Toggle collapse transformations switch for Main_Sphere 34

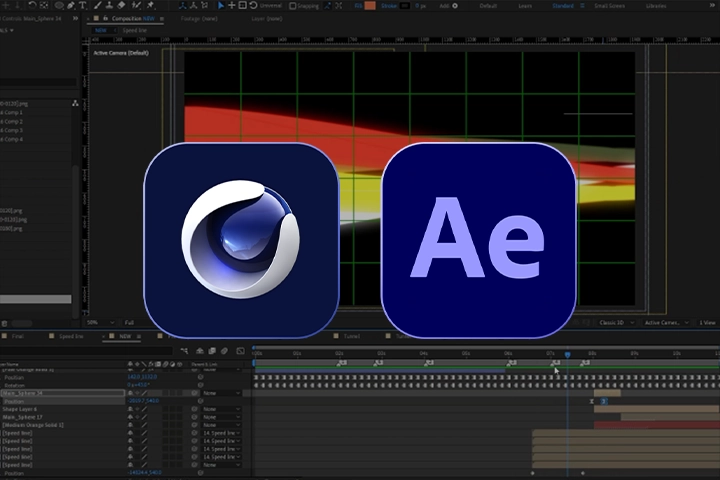click(137, 393)
